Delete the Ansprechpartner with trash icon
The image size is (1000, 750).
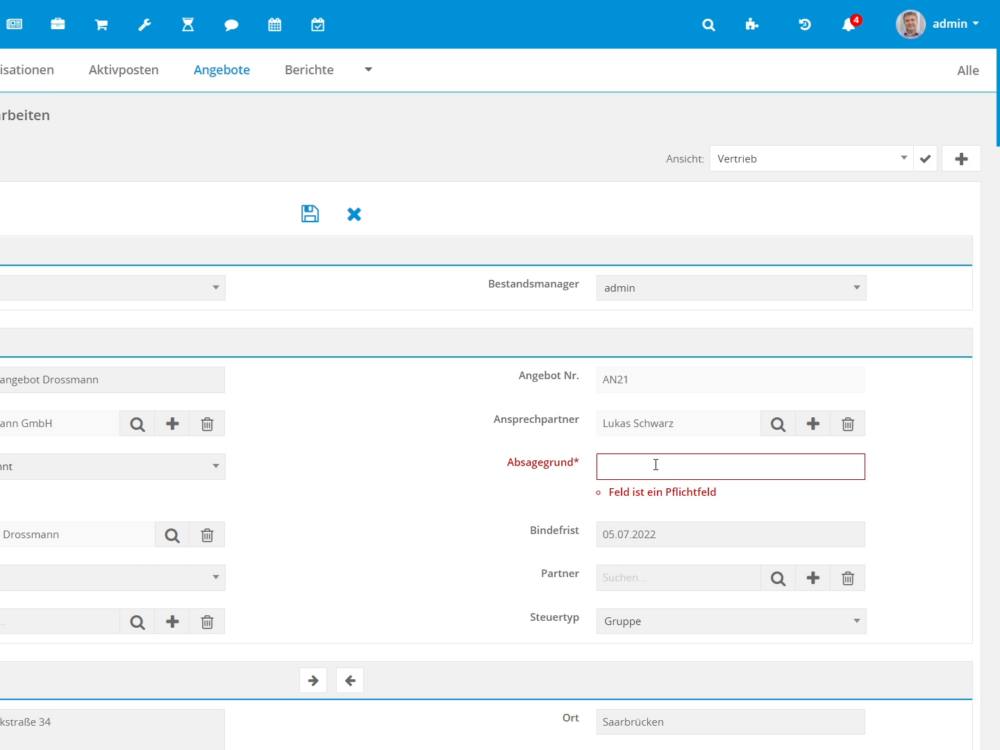click(847, 424)
